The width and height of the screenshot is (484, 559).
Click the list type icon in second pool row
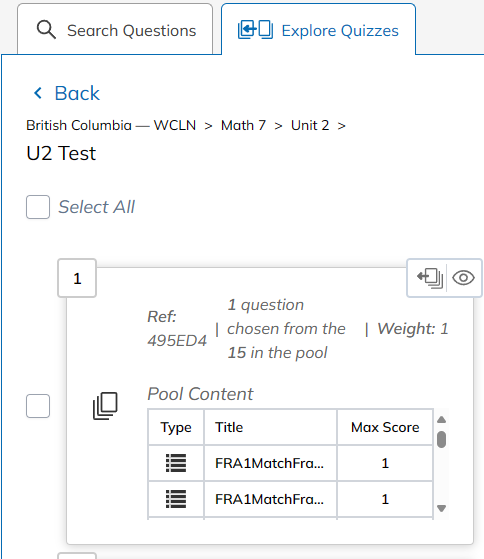(176, 499)
